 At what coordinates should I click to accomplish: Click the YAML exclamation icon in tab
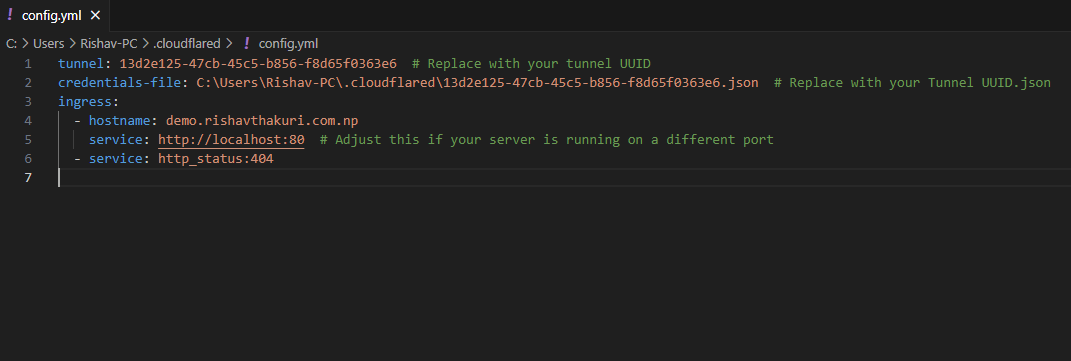pyautogui.click(x=10, y=15)
